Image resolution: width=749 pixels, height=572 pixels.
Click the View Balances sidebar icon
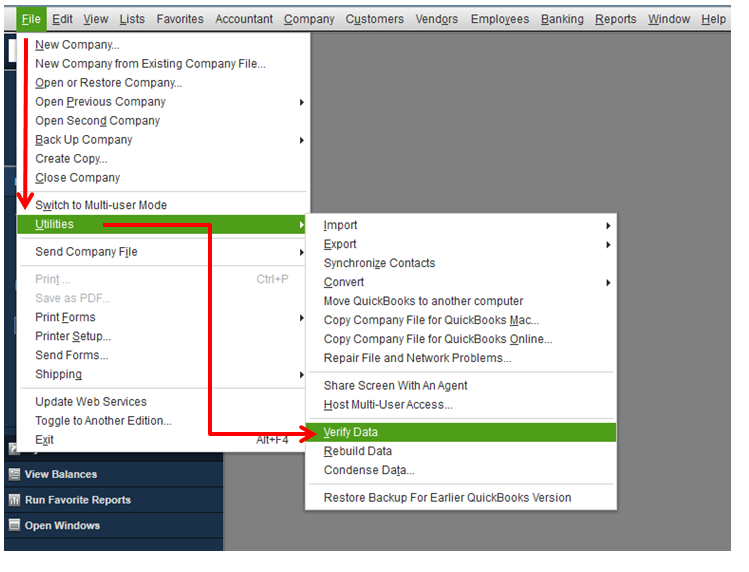coord(15,474)
